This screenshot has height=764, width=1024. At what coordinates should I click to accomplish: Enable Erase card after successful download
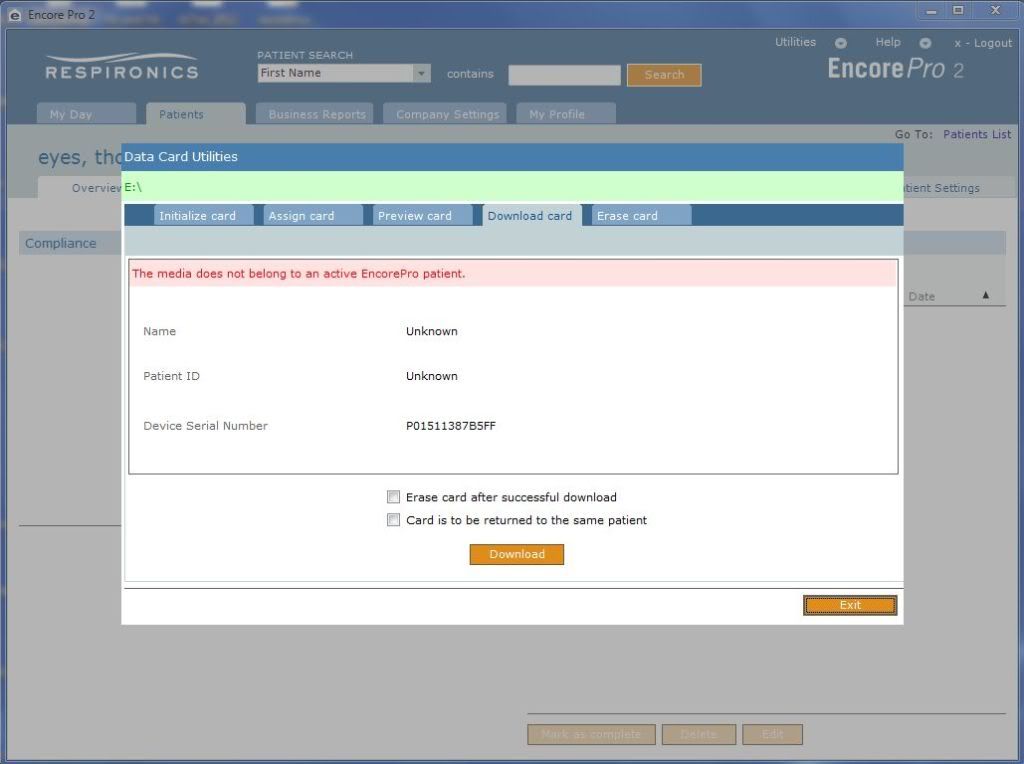pyautogui.click(x=393, y=497)
